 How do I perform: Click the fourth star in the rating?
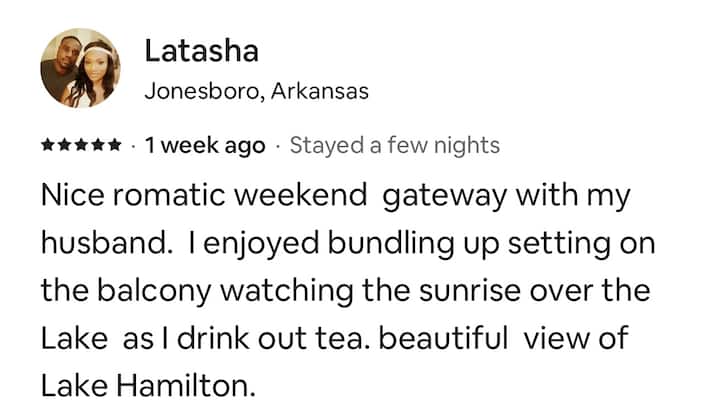click(99, 146)
